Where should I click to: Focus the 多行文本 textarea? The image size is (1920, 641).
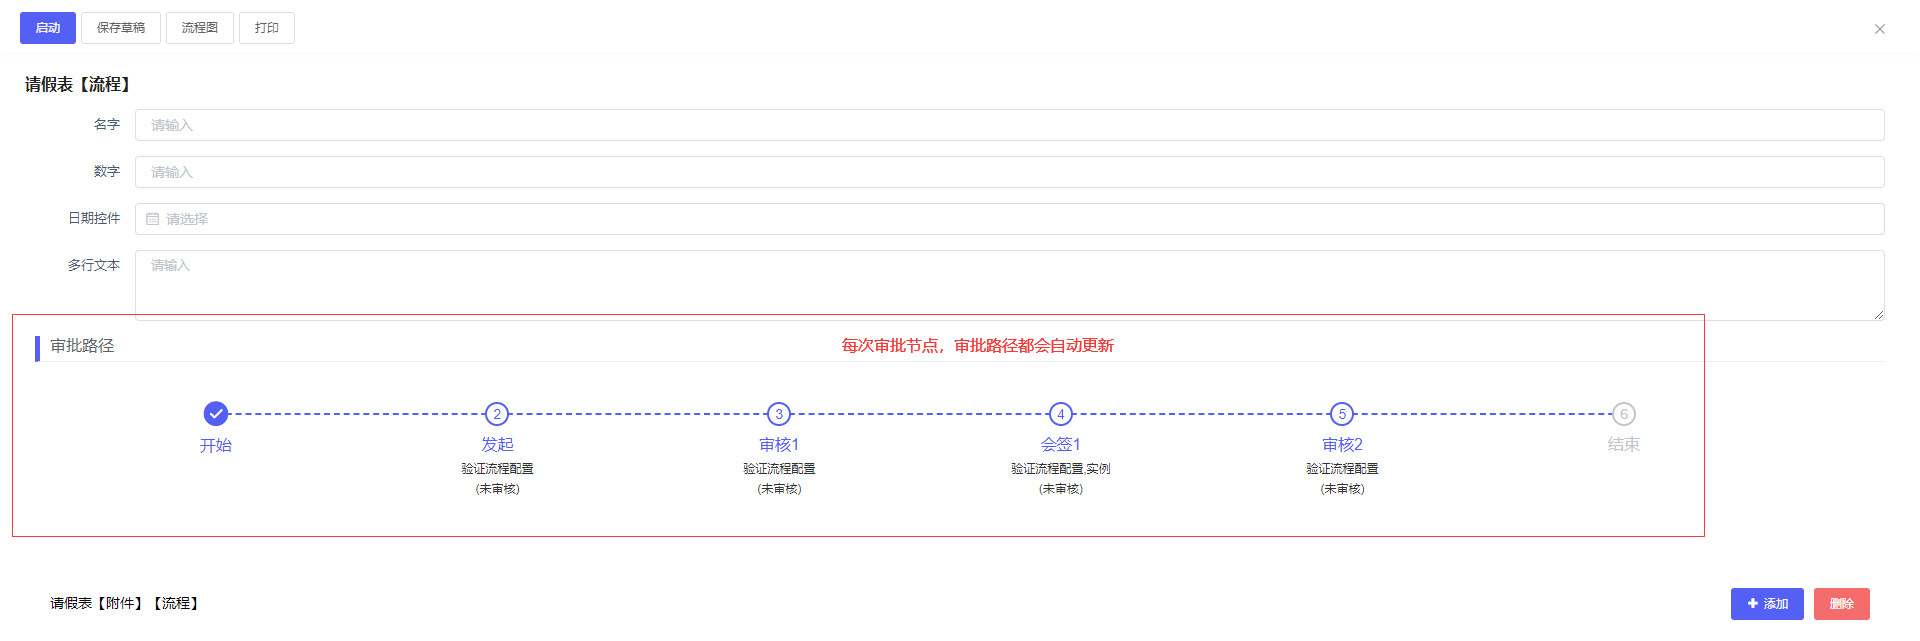point(1008,284)
